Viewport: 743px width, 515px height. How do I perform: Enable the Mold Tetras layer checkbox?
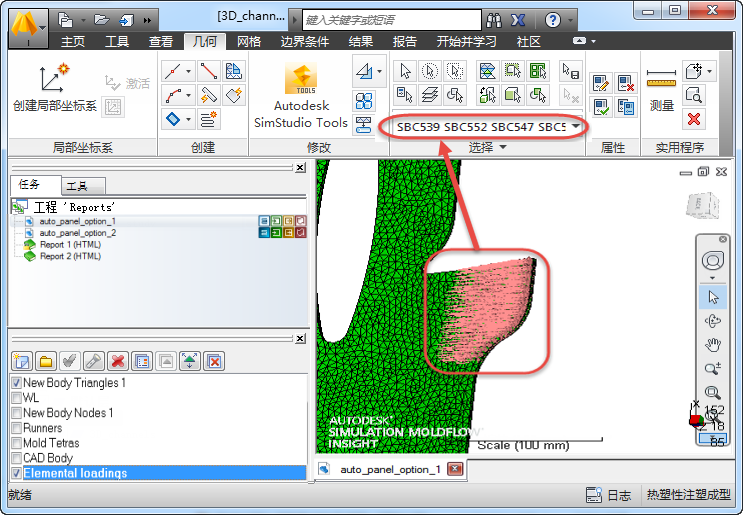[x=17, y=443]
